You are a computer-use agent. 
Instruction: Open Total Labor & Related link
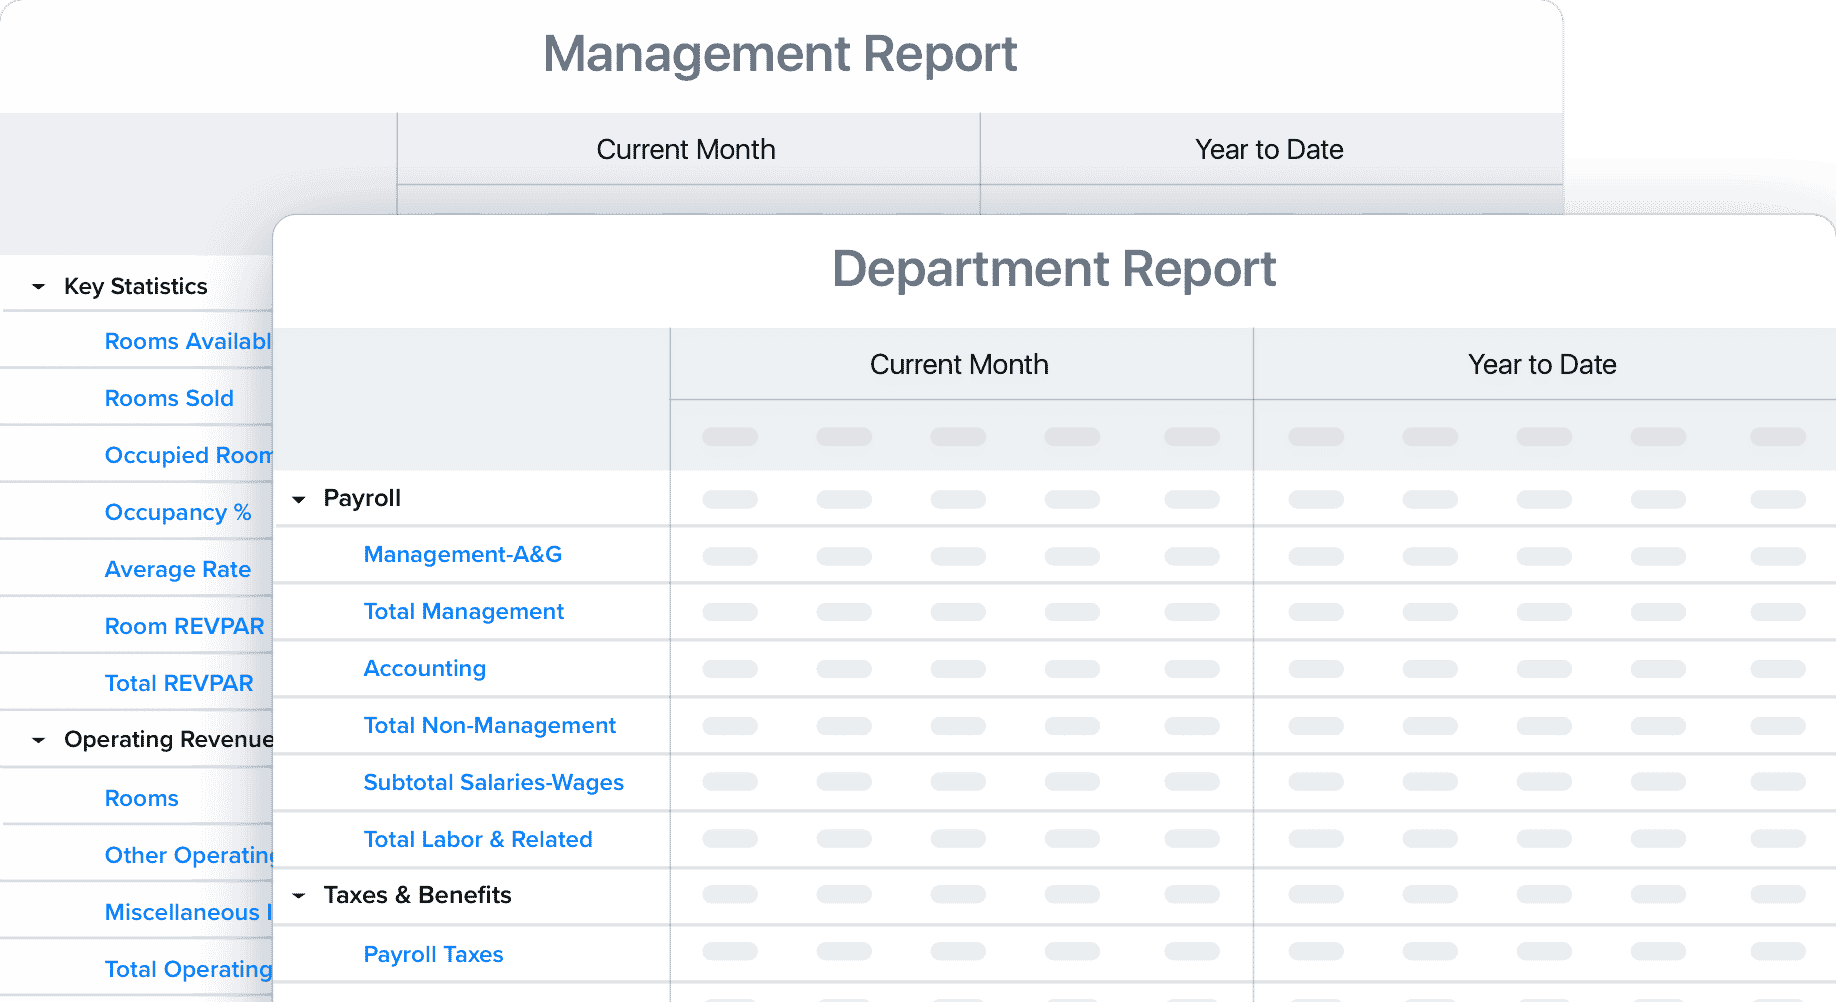(478, 839)
